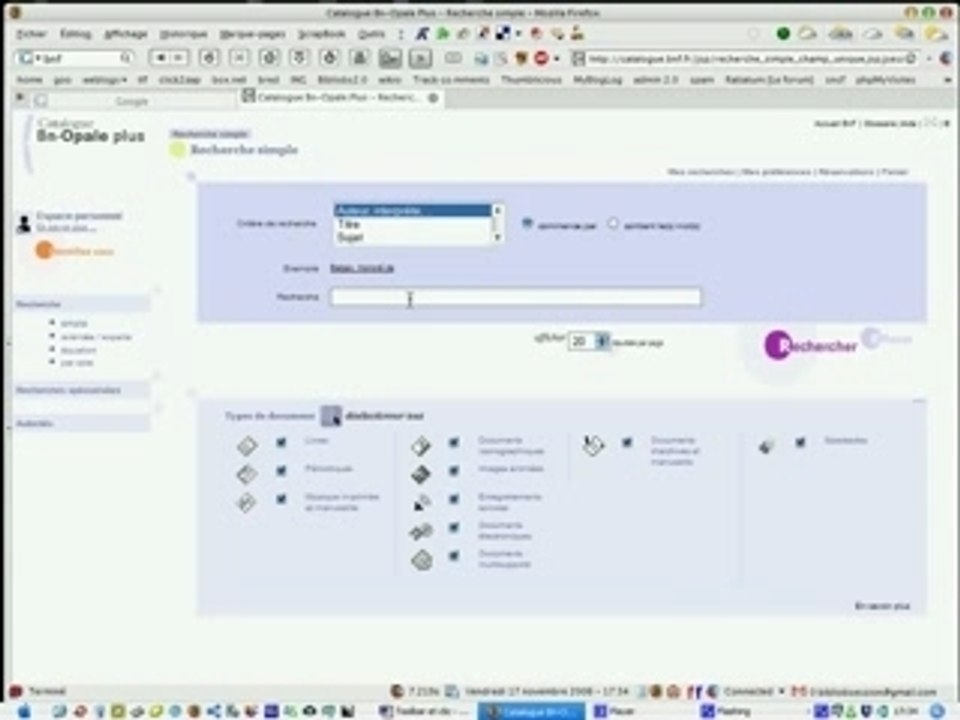Open the 'box.net' bookmark
This screenshot has height=720, width=960.
228,80
